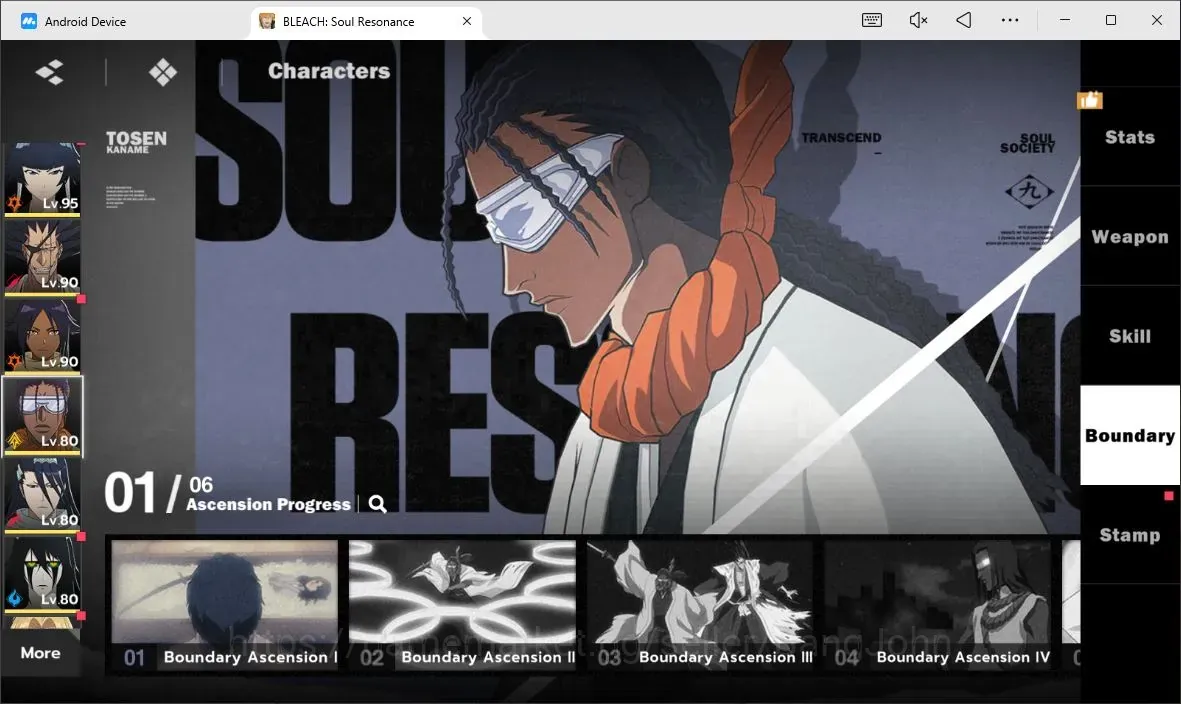Toggle the emulator mute speaker icon
The height and width of the screenshot is (704, 1181).
(918, 20)
